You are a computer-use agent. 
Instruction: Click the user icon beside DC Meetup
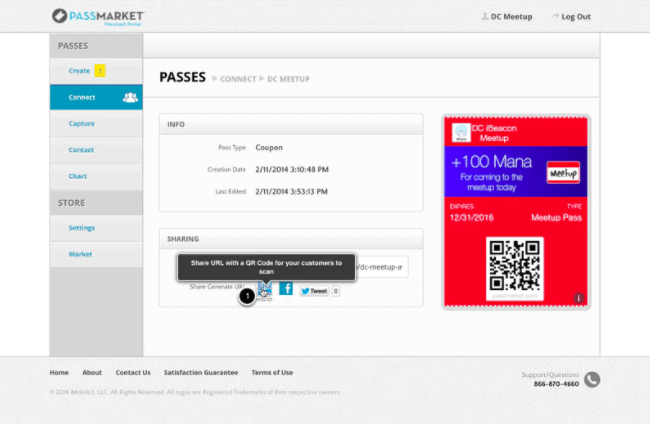click(485, 16)
